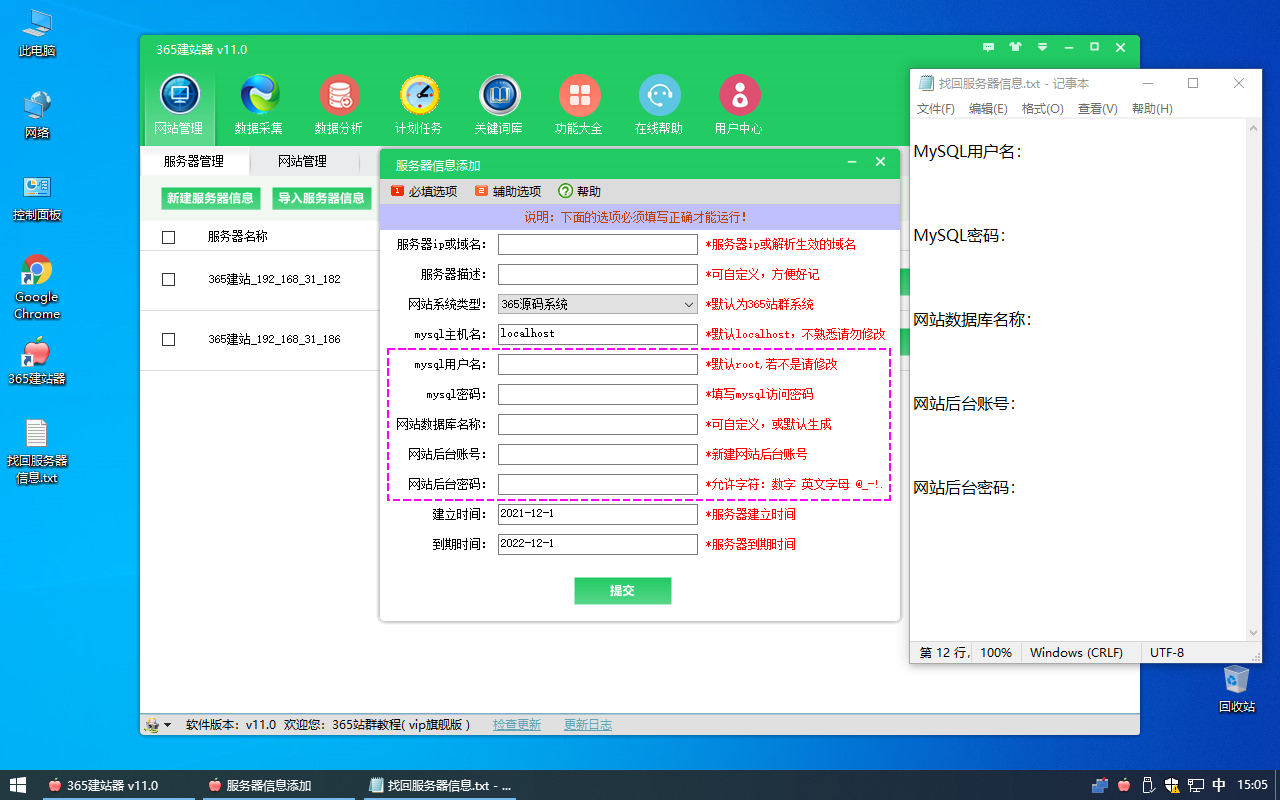Viewport: 1280px width, 800px height.
Task: Click 建立时间 date field
Action: [x=597, y=514]
